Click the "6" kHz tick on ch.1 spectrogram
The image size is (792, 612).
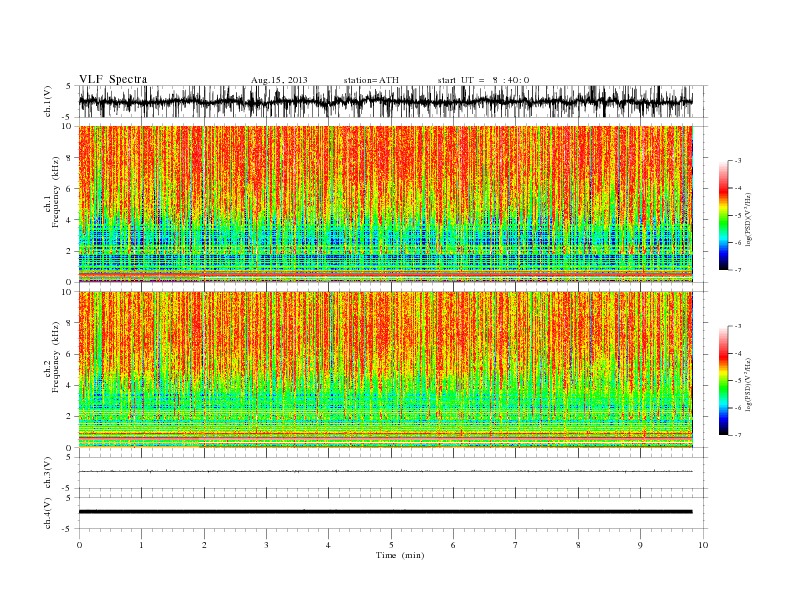(x=70, y=189)
